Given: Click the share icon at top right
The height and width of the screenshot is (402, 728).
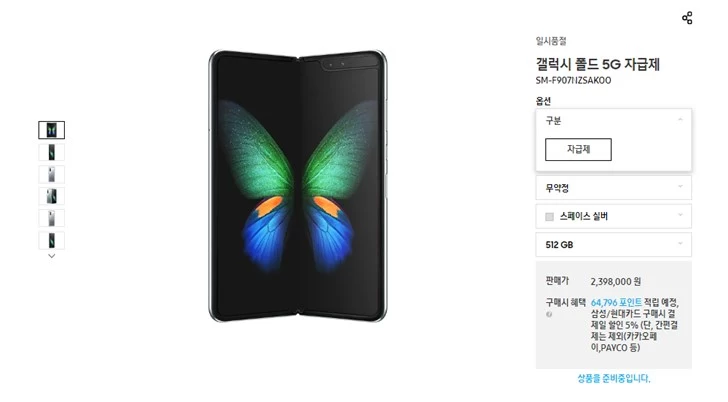Looking at the screenshot, I should [x=687, y=18].
